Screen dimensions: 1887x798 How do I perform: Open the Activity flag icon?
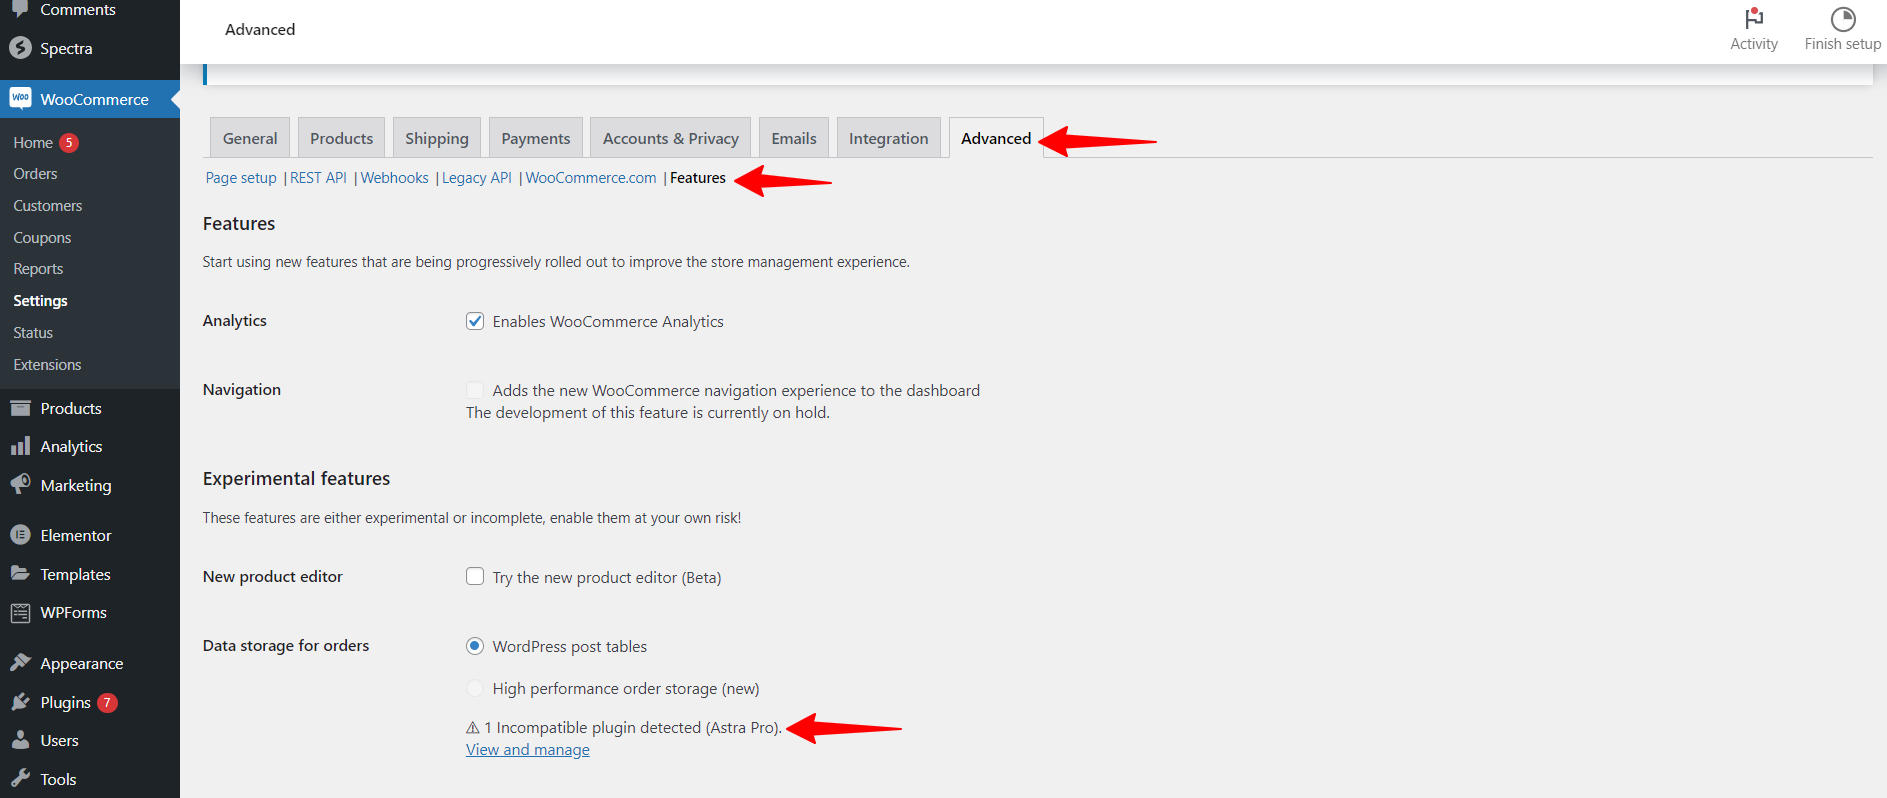1754,19
